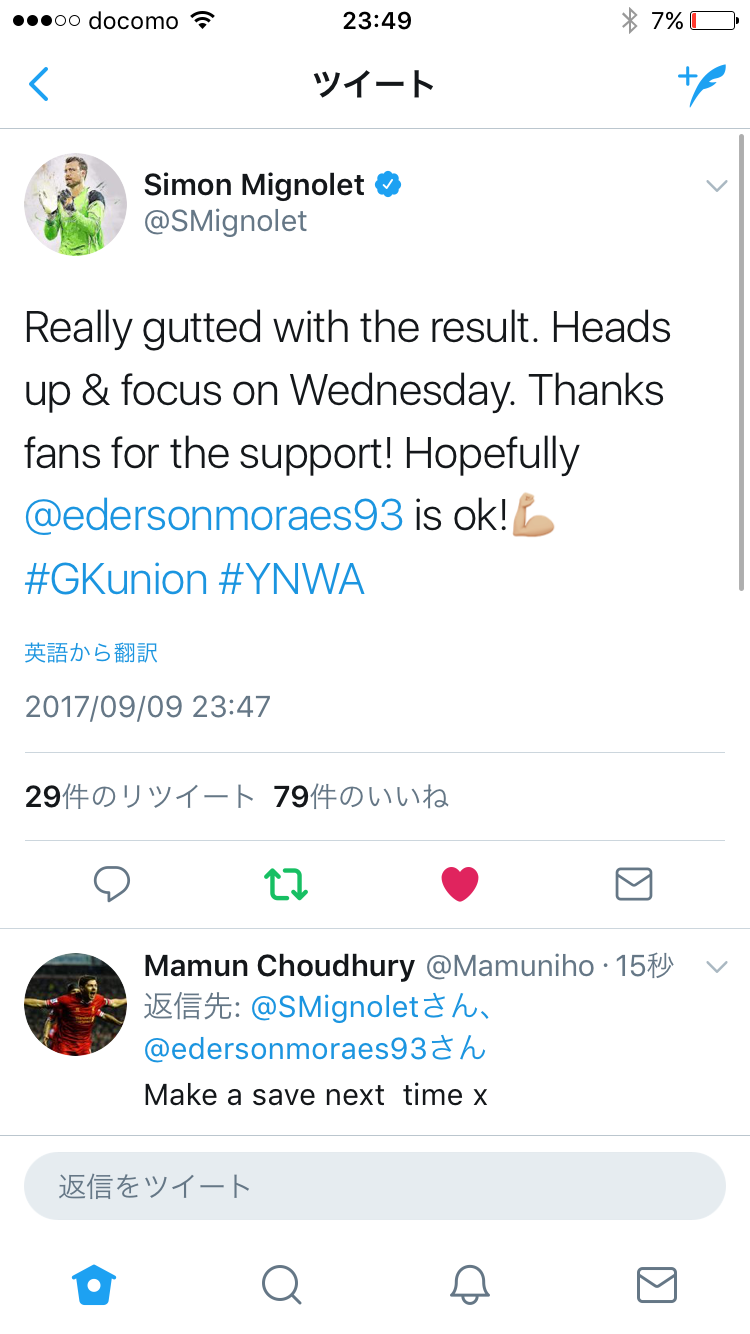Screen dimensions: 750x1334
Task: Open the #GKunion hashtag
Action: click(116, 579)
